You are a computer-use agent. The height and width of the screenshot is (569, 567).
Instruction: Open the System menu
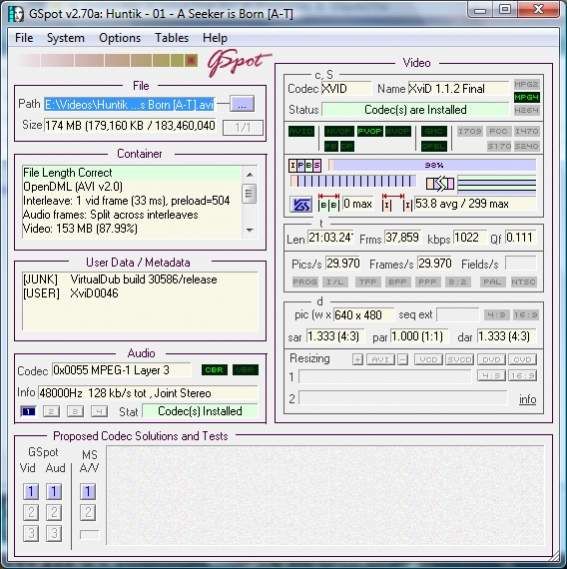pyautogui.click(x=66, y=38)
